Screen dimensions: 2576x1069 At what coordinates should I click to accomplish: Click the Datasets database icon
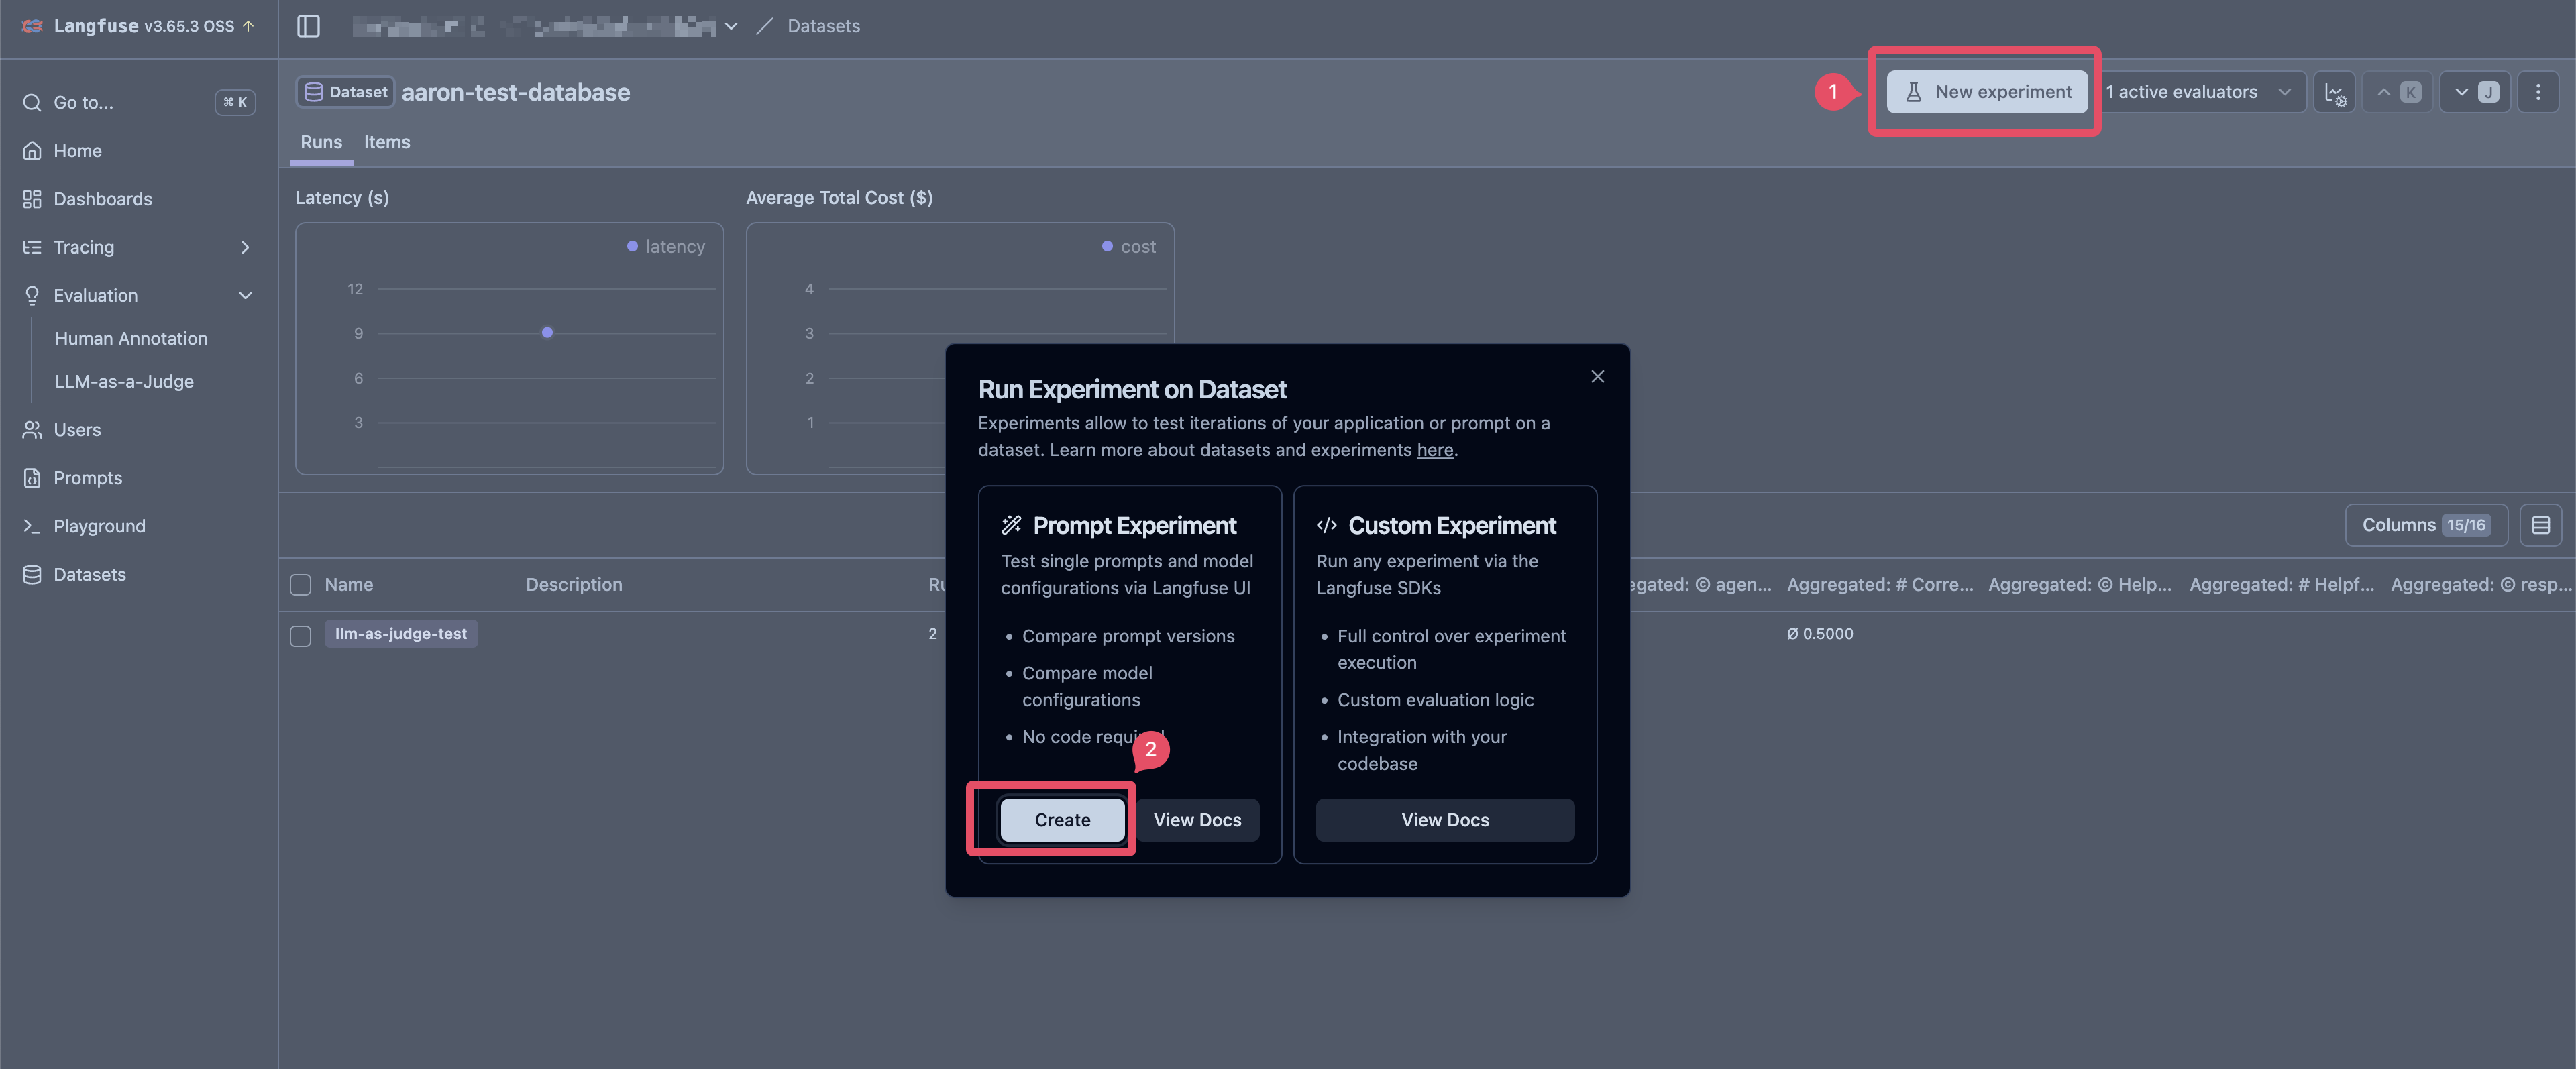point(32,574)
